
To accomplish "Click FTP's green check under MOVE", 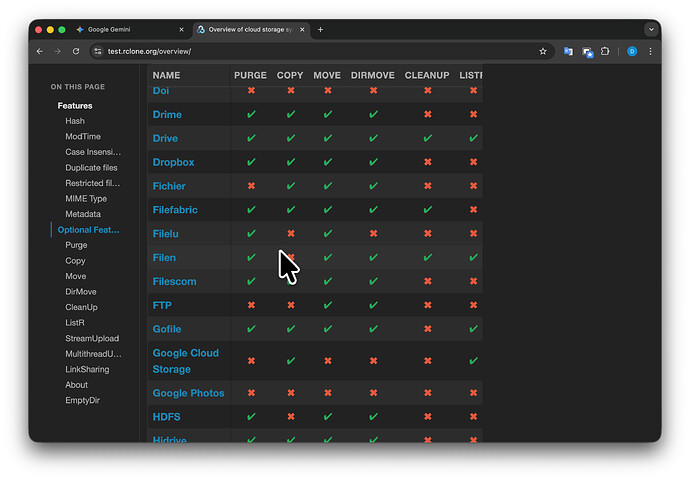I will (x=328, y=305).
